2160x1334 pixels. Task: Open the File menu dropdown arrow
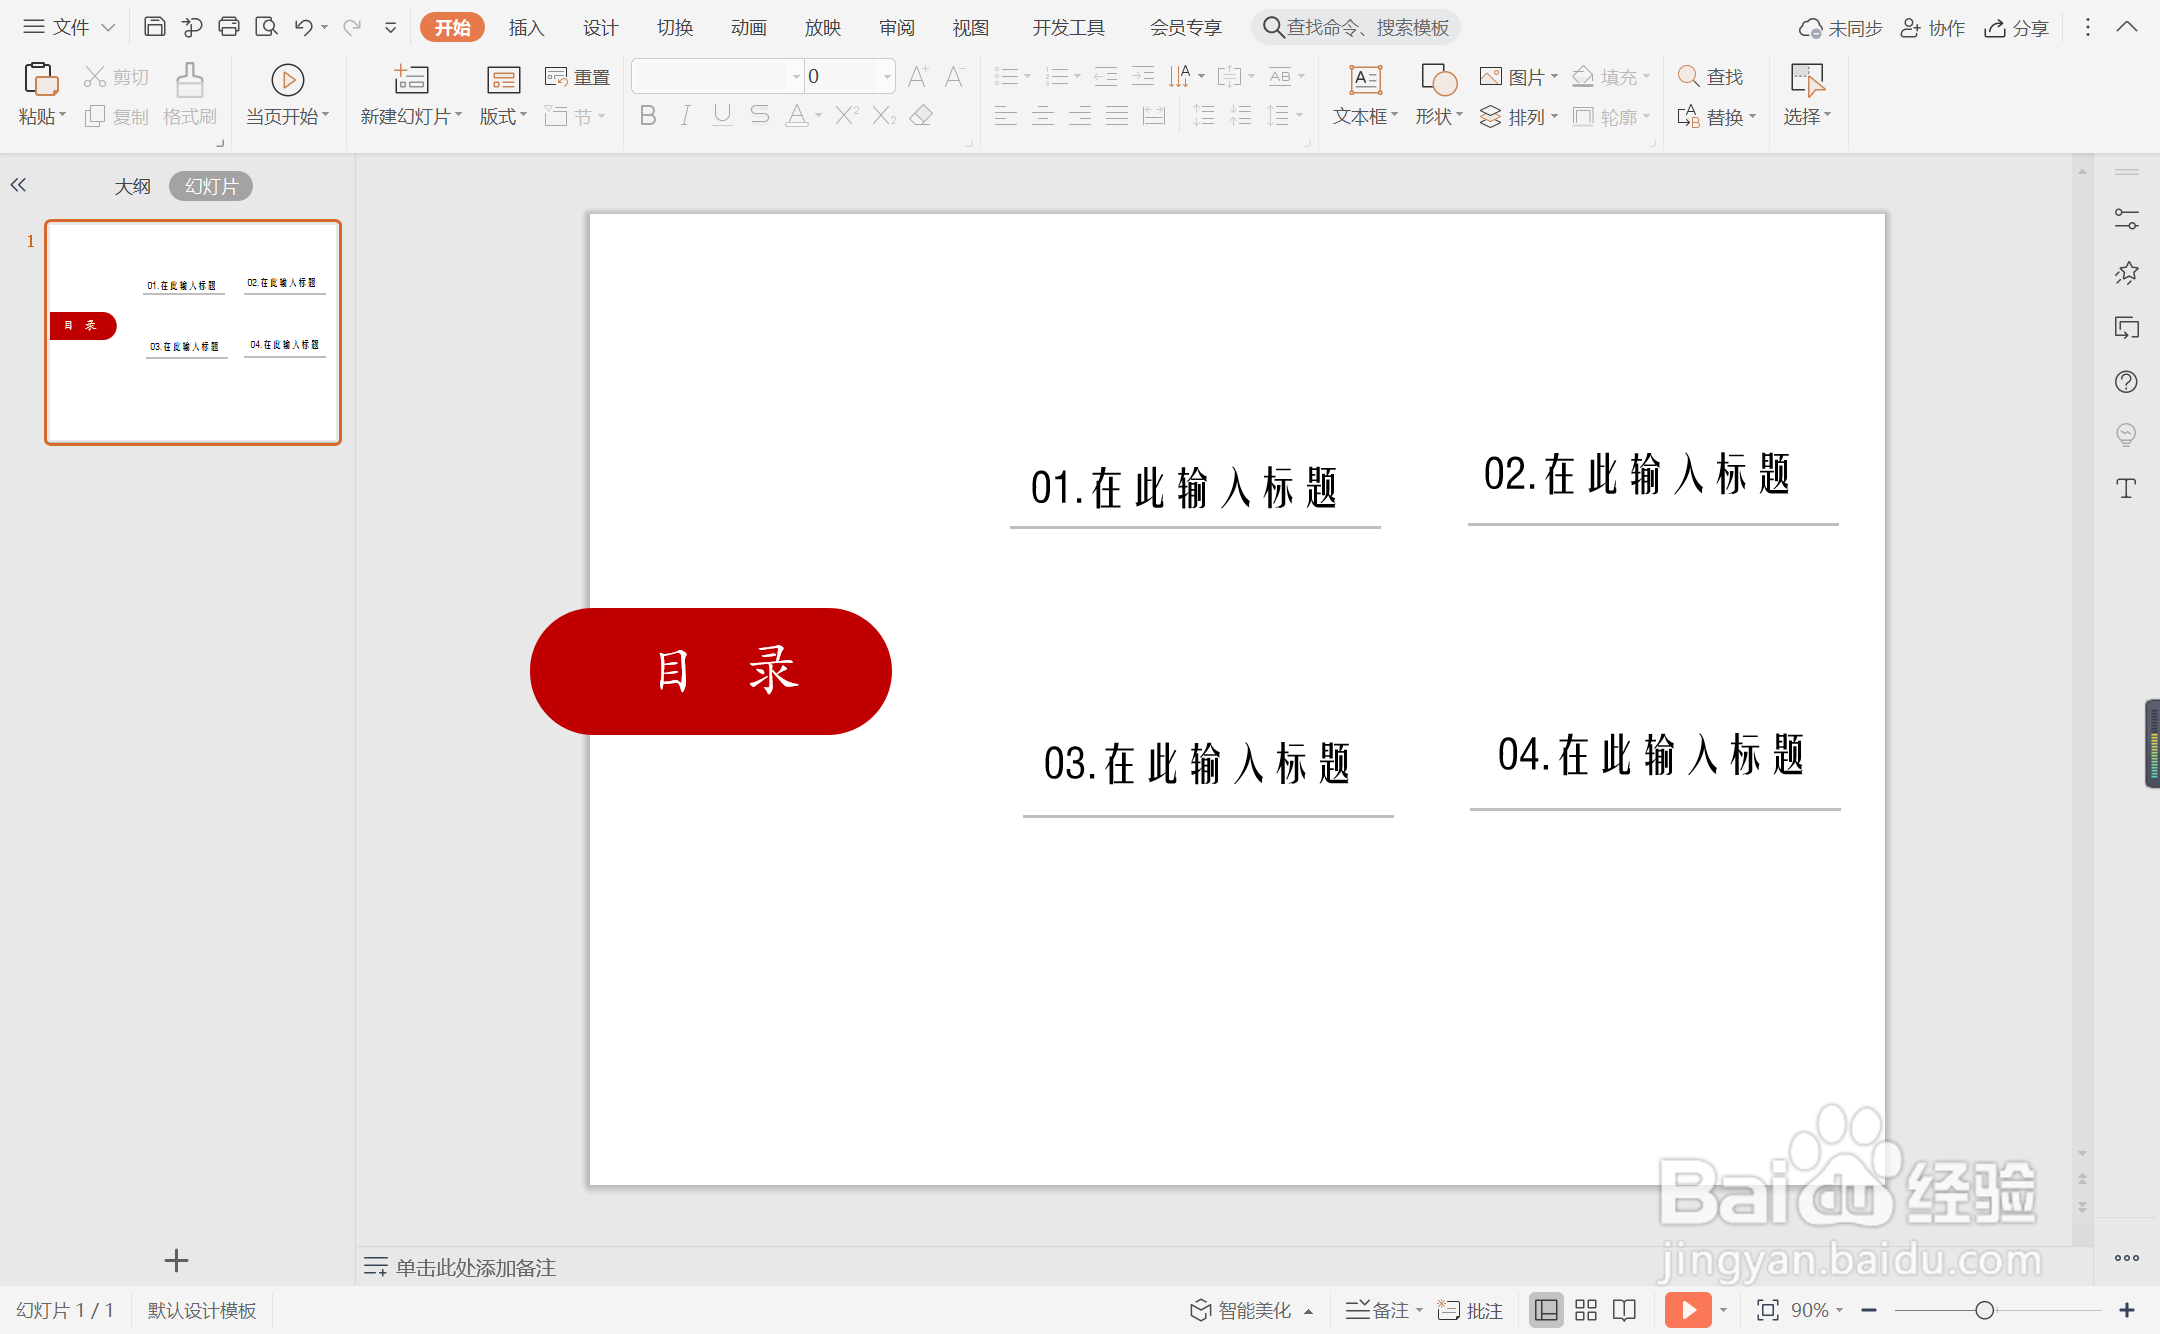[108, 28]
